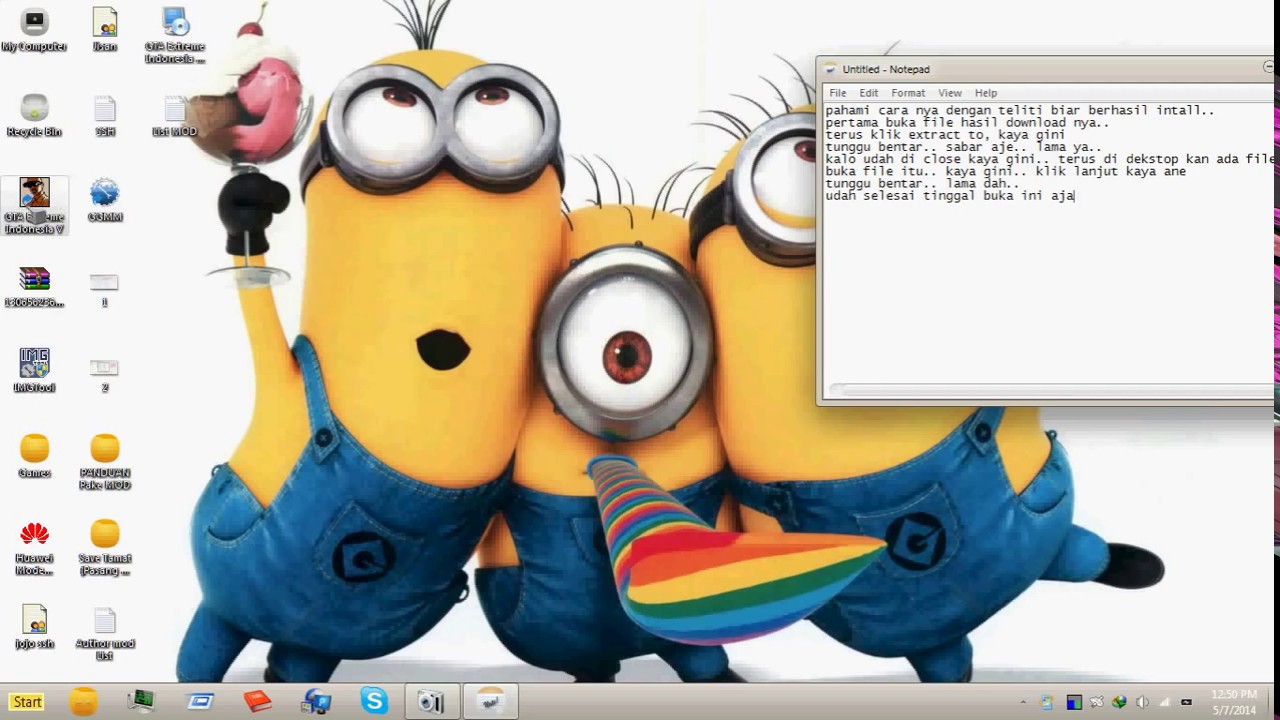Image resolution: width=1280 pixels, height=720 pixels.
Task: Open Notepad File menu
Action: click(837, 93)
